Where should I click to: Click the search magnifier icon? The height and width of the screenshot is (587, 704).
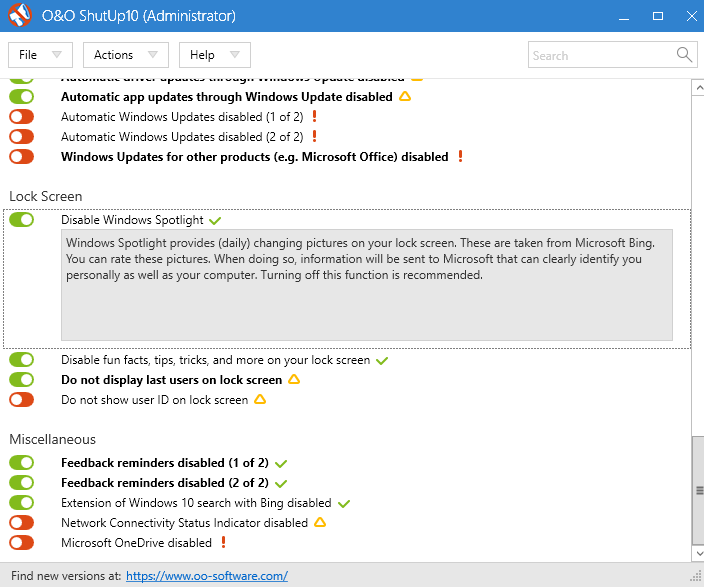click(684, 55)
